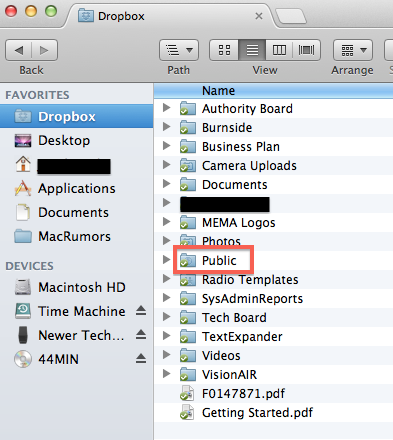This screenshot has width=393, height=440.
Task: Click the Getting Started.pdf file icon
Action: (187, 412)
